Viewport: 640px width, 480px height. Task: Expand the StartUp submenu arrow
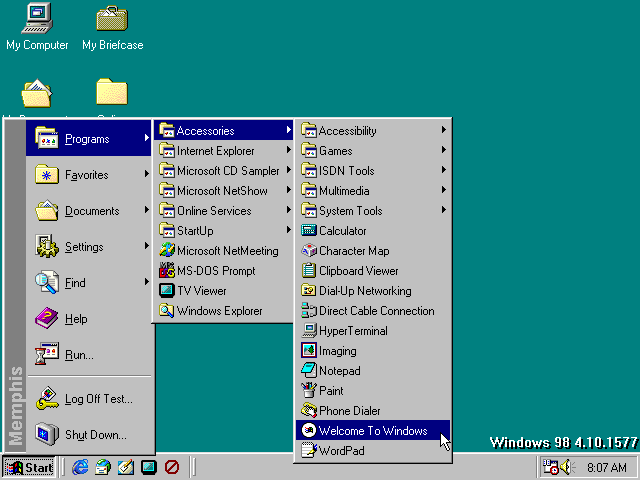[289, 230]
